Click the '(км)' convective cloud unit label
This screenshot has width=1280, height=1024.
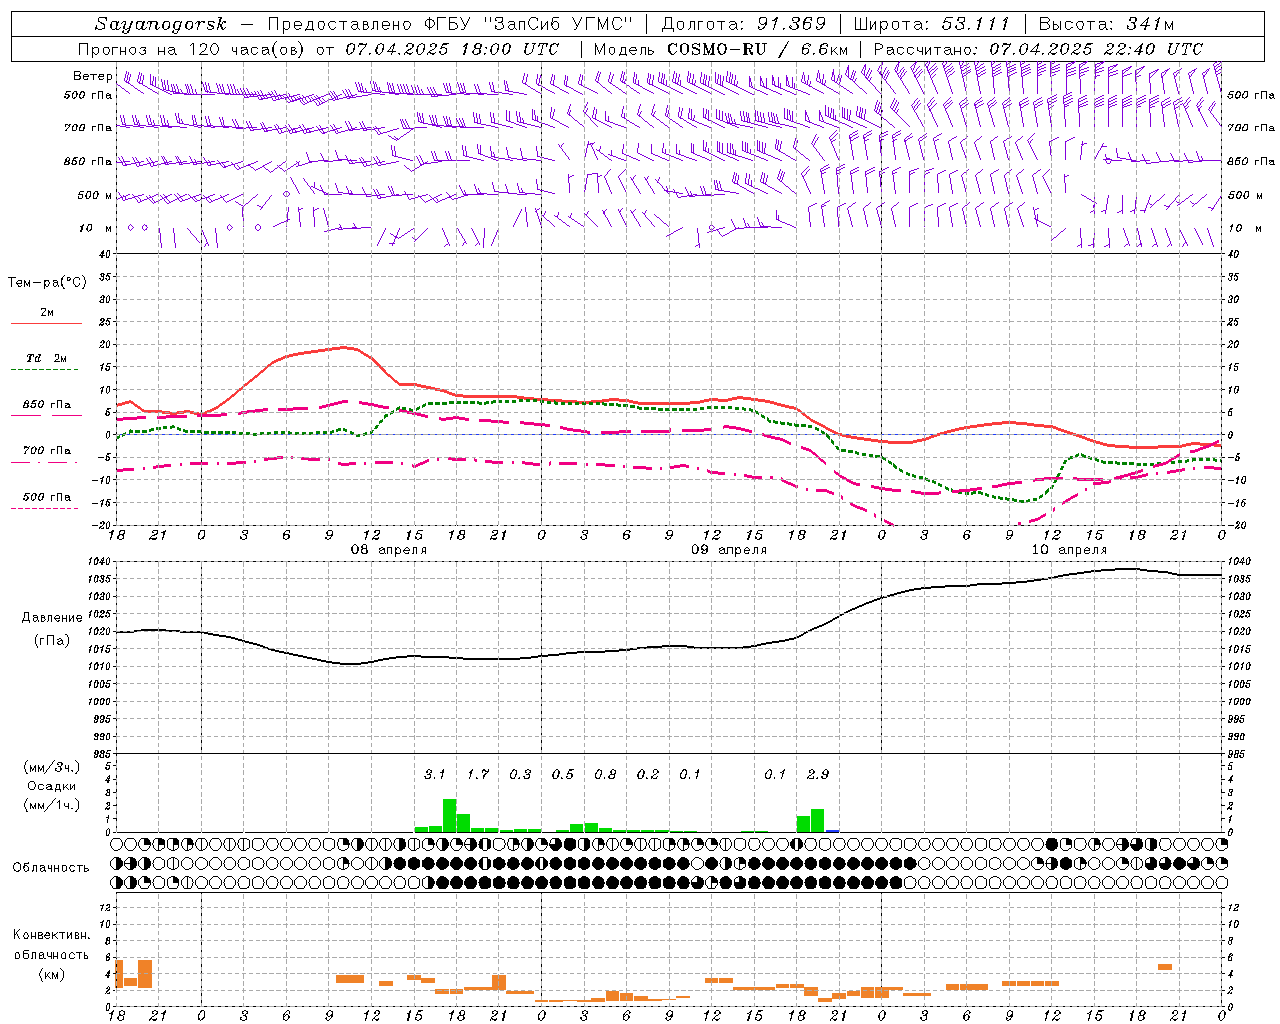[52, 974]
